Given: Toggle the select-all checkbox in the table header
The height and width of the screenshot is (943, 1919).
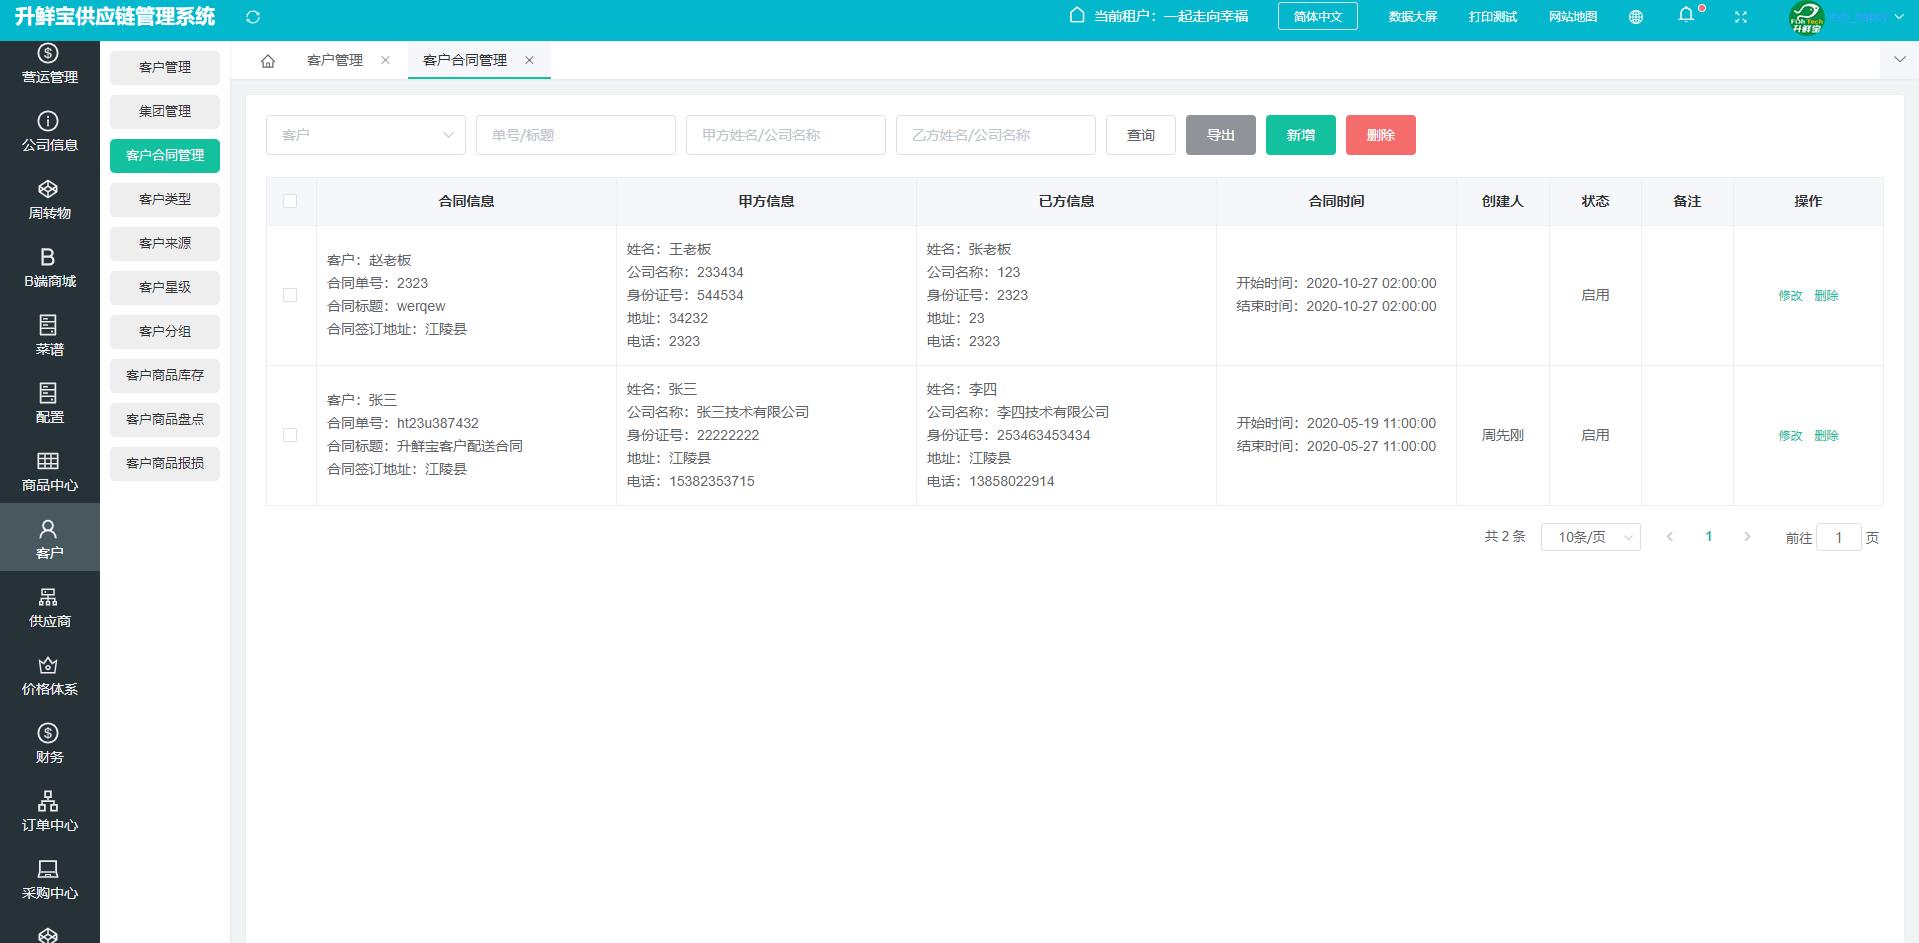Looking at the screenshot, I should click(x=290, y=201).
